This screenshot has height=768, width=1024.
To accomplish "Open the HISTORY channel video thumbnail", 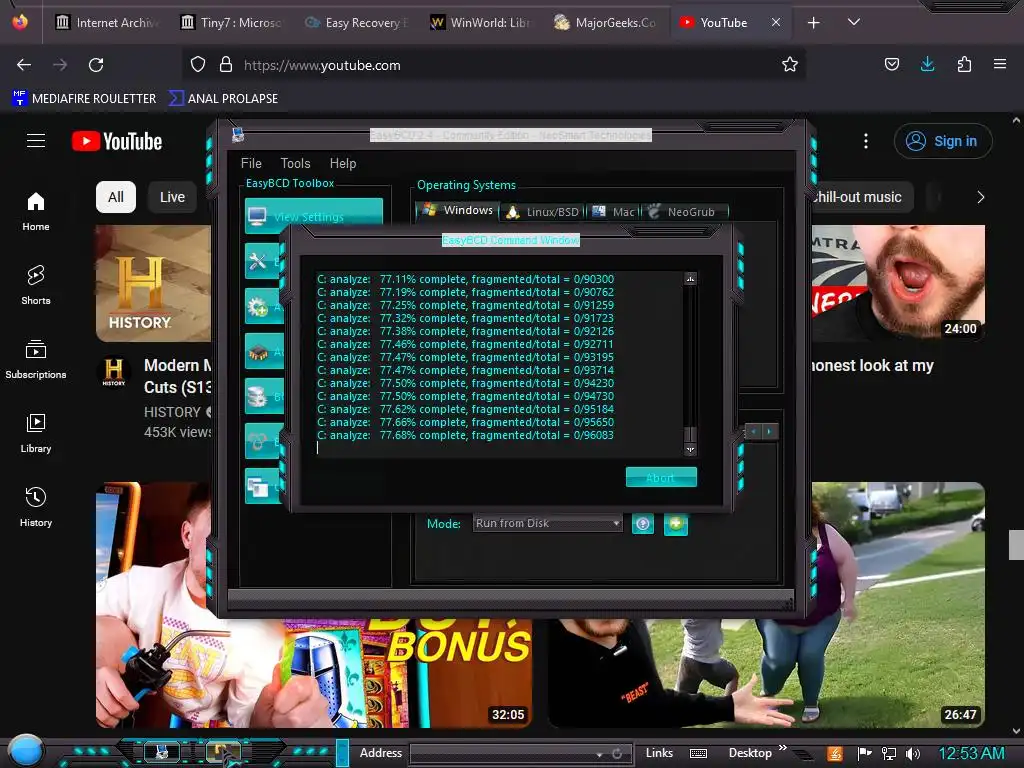I will click(154, 283).
